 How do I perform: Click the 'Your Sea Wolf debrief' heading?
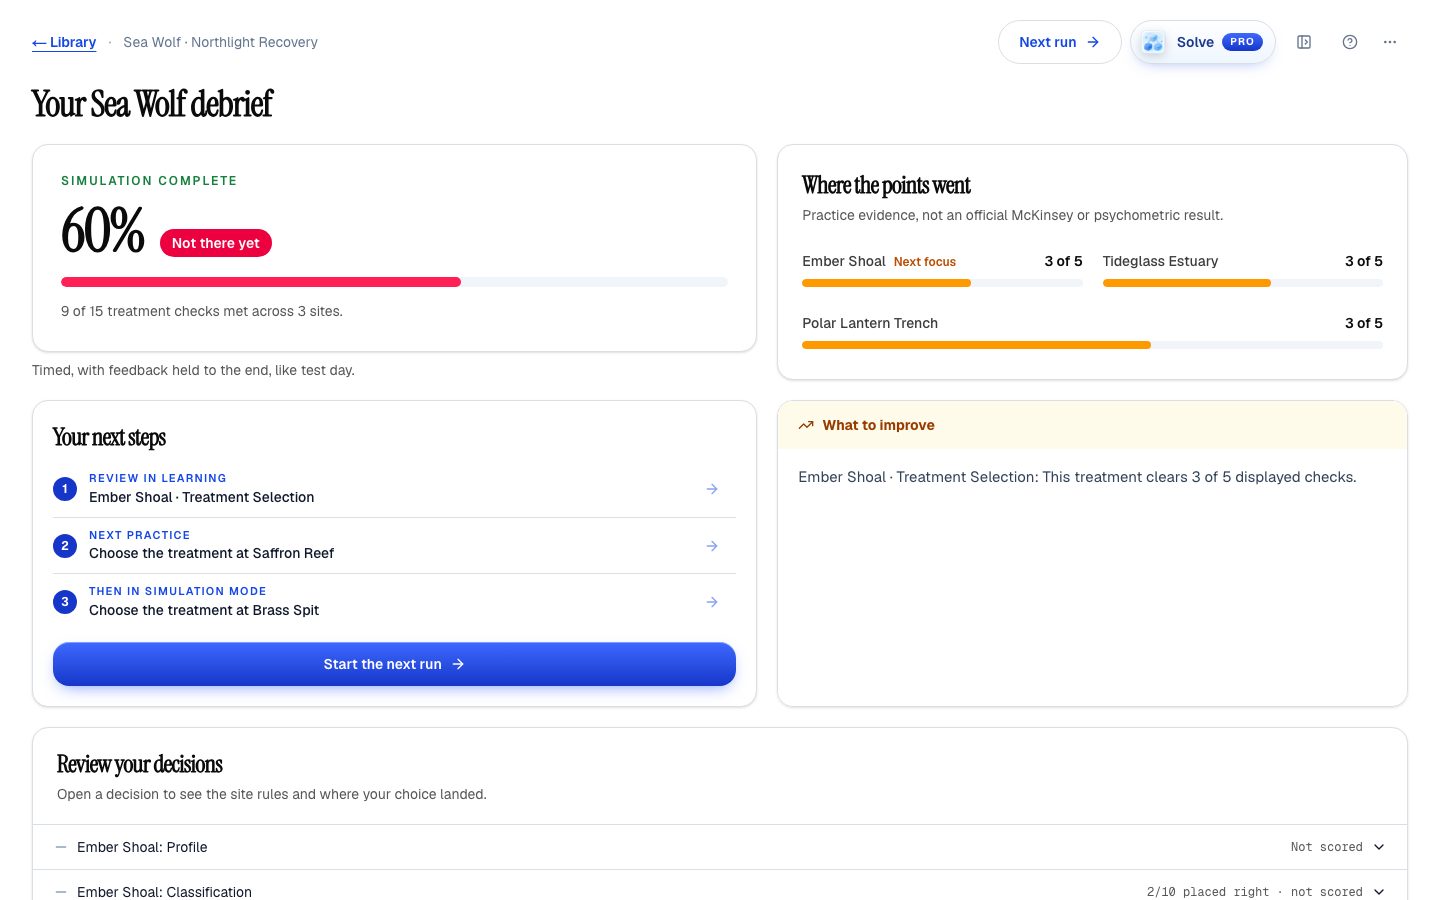[x=152, y=104]
